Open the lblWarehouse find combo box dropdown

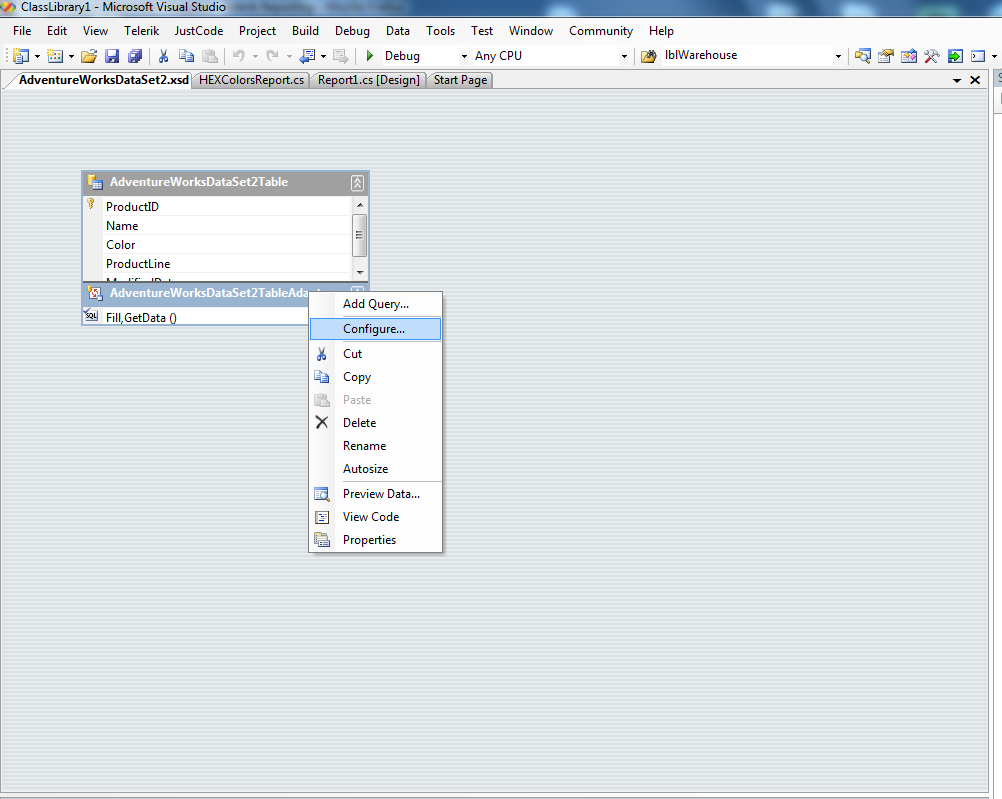[x=838, y=56]
